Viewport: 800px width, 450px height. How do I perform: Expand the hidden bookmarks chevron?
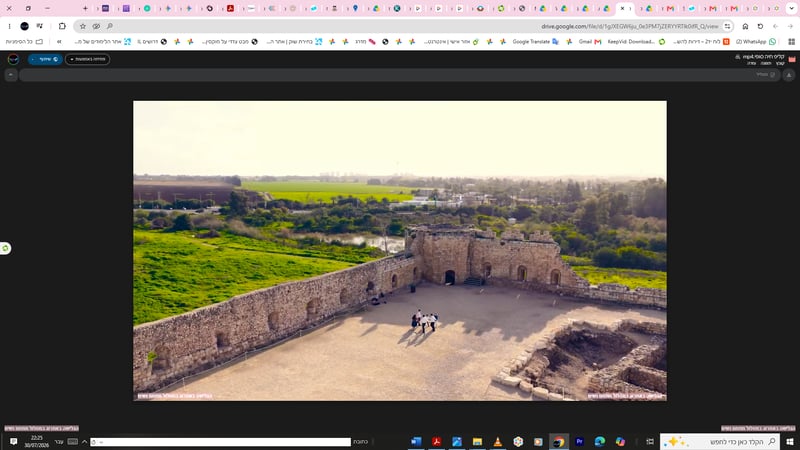pos(59,42)
